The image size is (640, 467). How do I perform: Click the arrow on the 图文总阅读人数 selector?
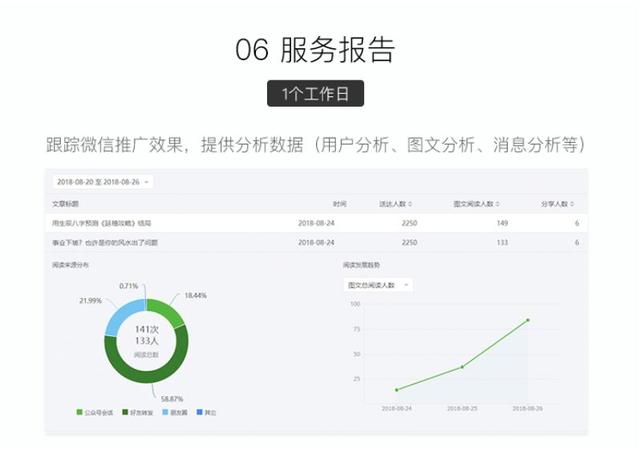click(x=406, y=285)
